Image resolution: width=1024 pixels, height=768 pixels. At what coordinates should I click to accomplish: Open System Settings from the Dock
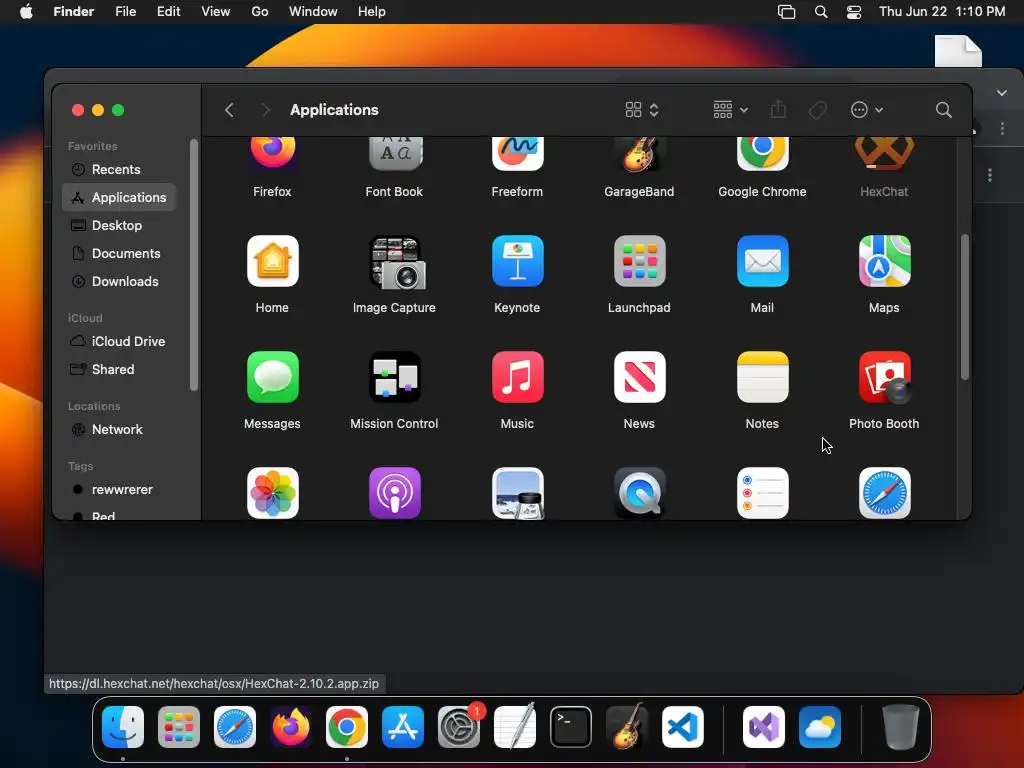(x=459, y=727)
